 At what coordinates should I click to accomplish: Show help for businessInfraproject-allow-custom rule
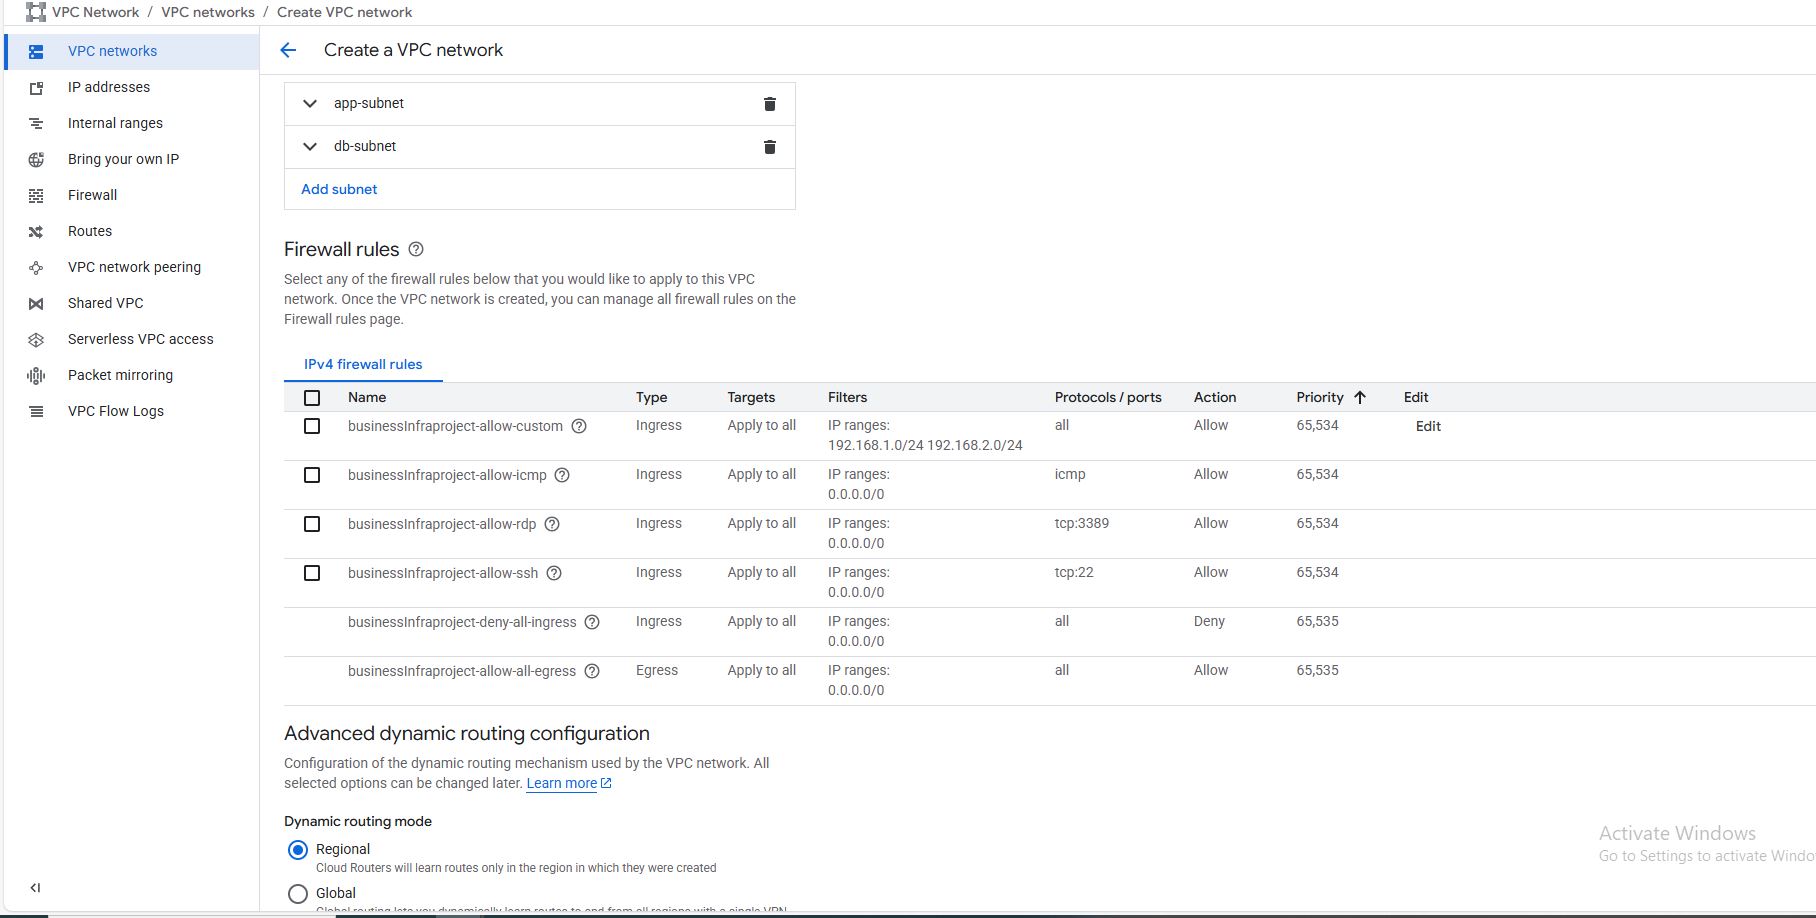(579, 426)
